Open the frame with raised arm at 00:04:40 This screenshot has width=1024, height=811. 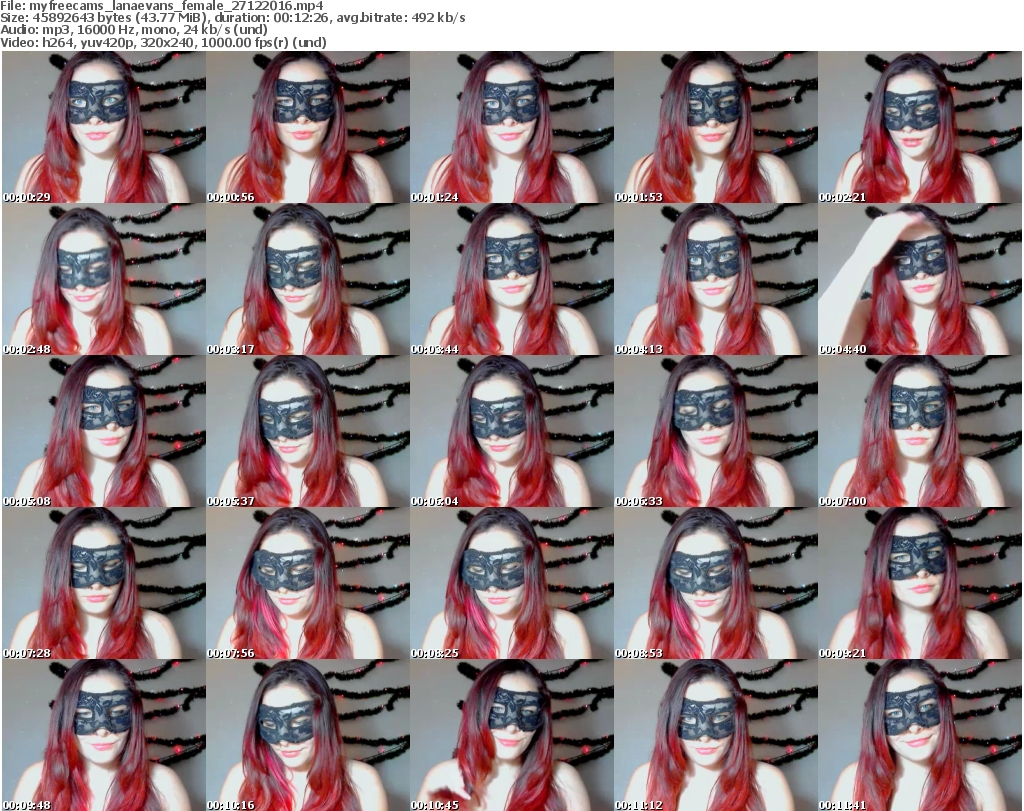point(919,280)
